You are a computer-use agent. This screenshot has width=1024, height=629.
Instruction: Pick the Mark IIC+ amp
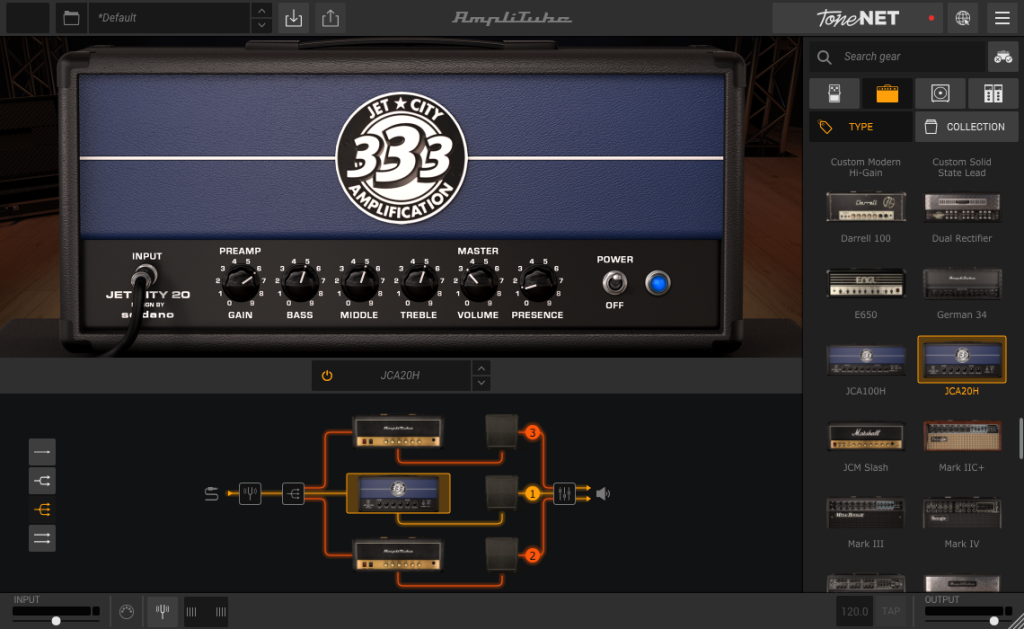tap(961, 436)
